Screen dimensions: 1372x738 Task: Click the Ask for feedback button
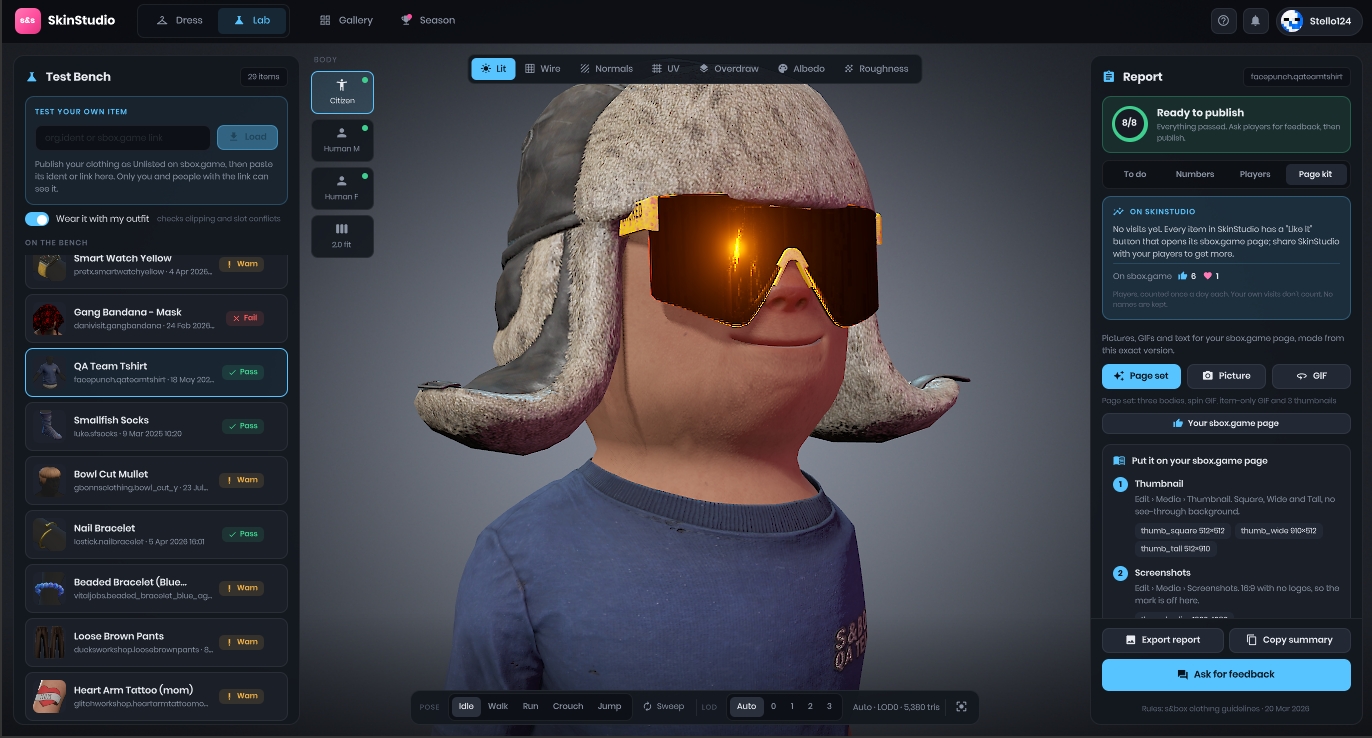pos(1226,674)
